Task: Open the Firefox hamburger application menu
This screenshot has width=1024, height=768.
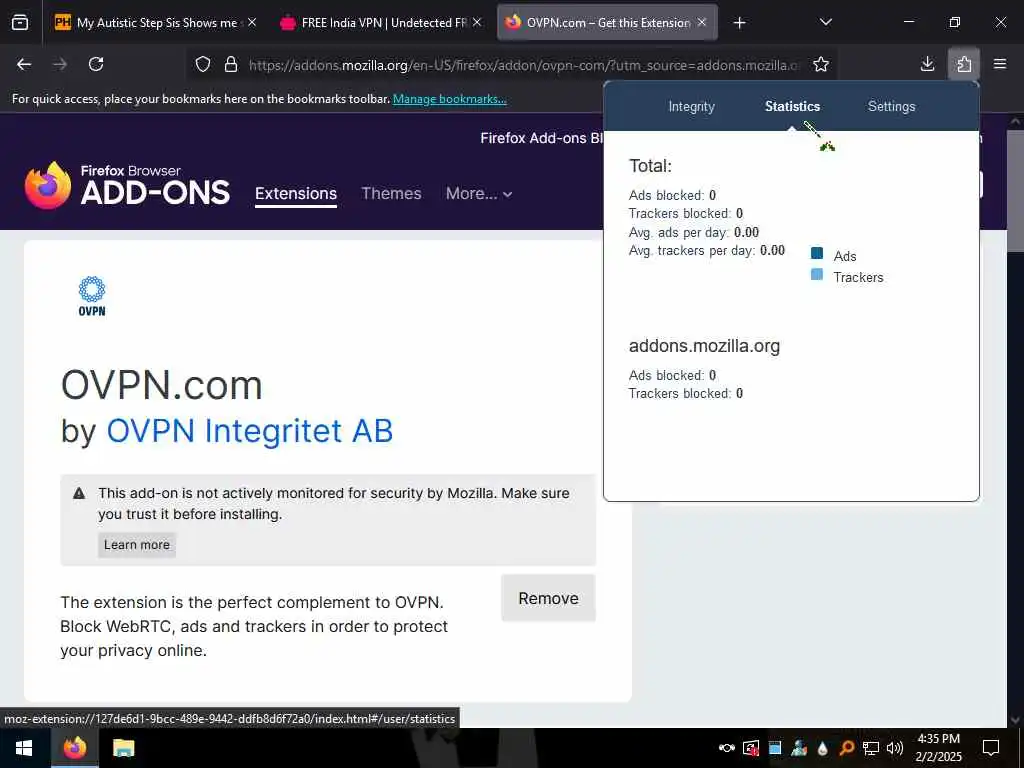Action: (1000, 64)
